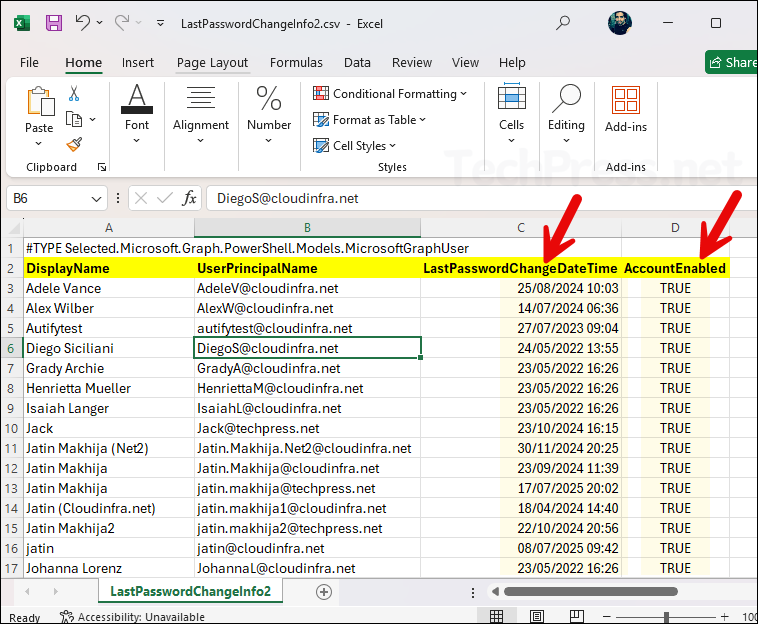758x624 pixels.
Task: Switch to Page Break Preview icon
Action: (x=577, y=616)
